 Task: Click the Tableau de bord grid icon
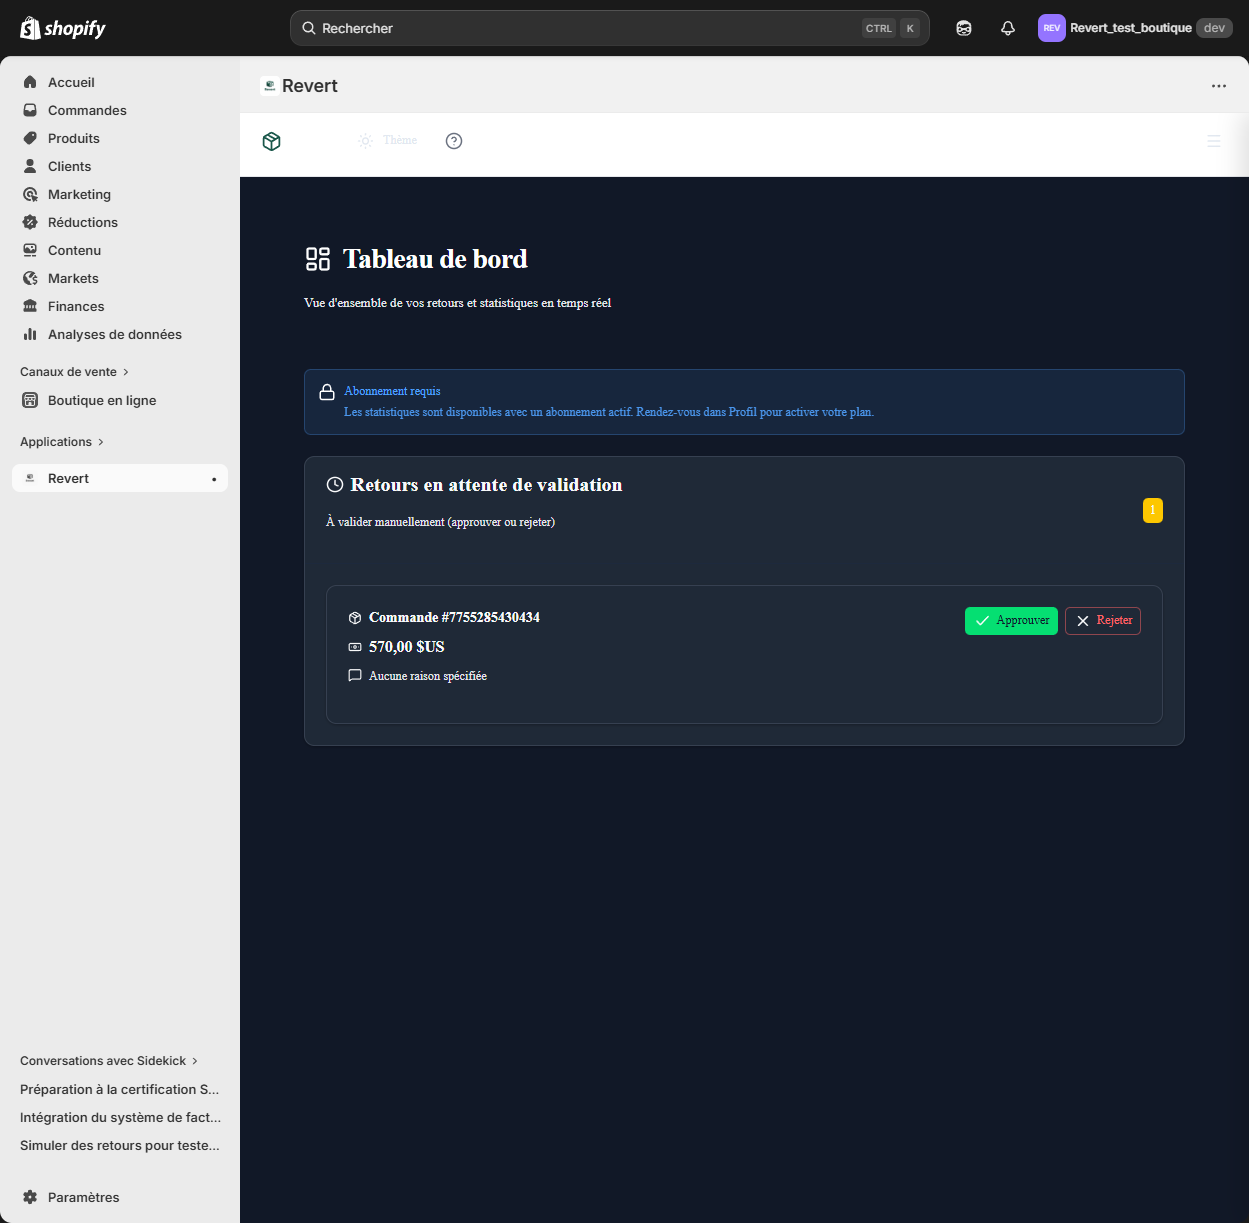318,258
